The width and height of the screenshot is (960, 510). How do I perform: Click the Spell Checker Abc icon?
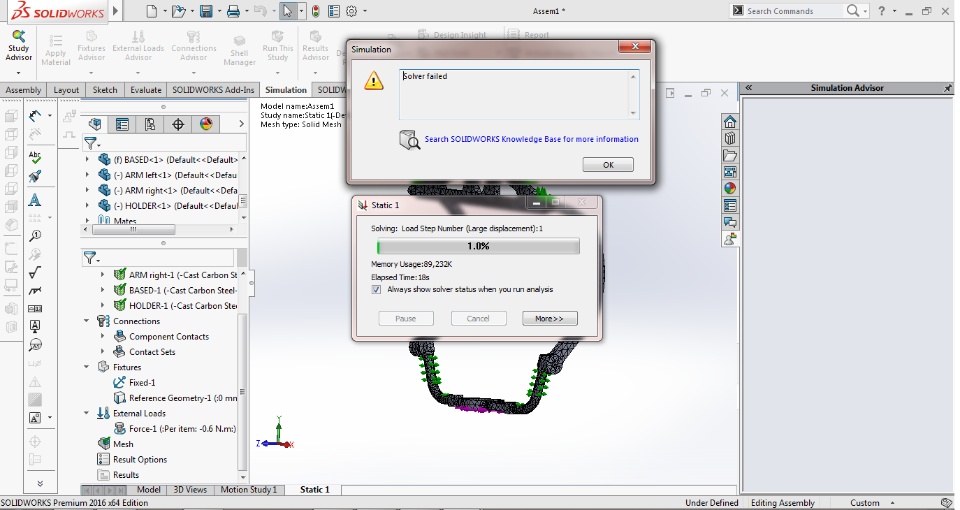pos(35,157)
